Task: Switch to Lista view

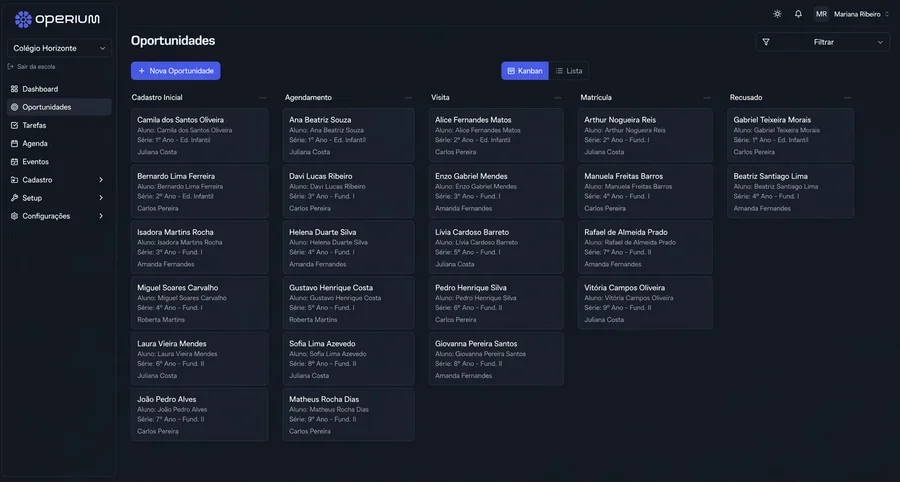Action: tap(569, 71)
